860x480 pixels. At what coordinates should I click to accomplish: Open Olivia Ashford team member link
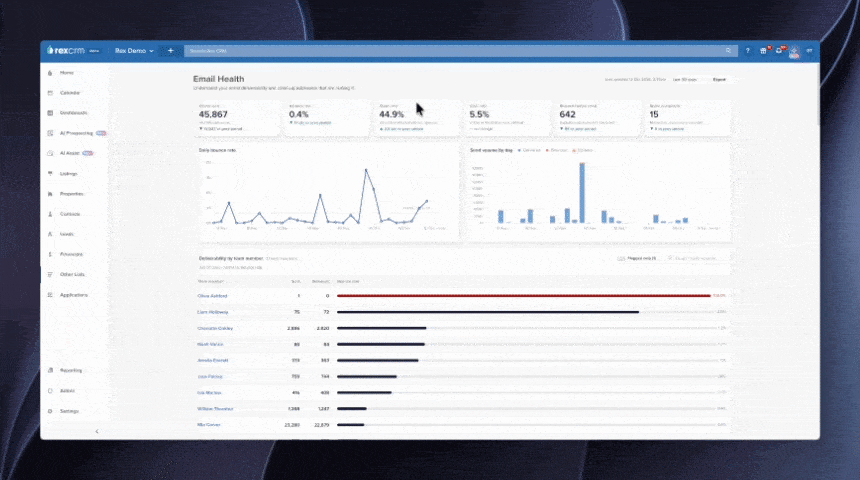212,296
